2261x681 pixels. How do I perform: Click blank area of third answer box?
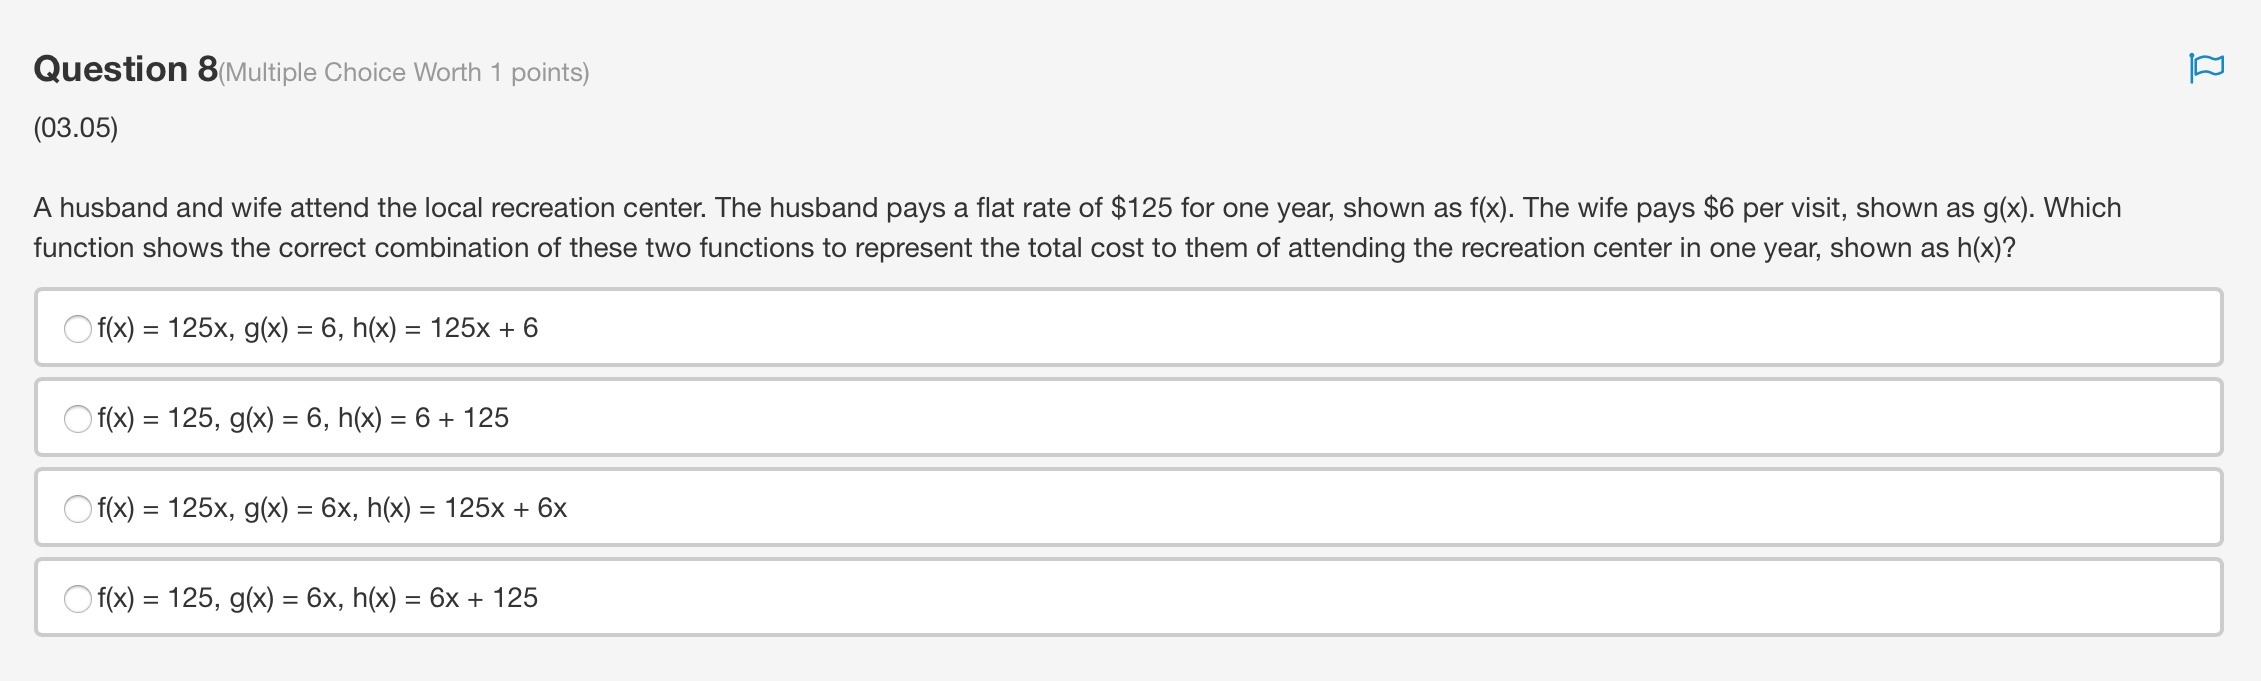[x=1300, y=508]
